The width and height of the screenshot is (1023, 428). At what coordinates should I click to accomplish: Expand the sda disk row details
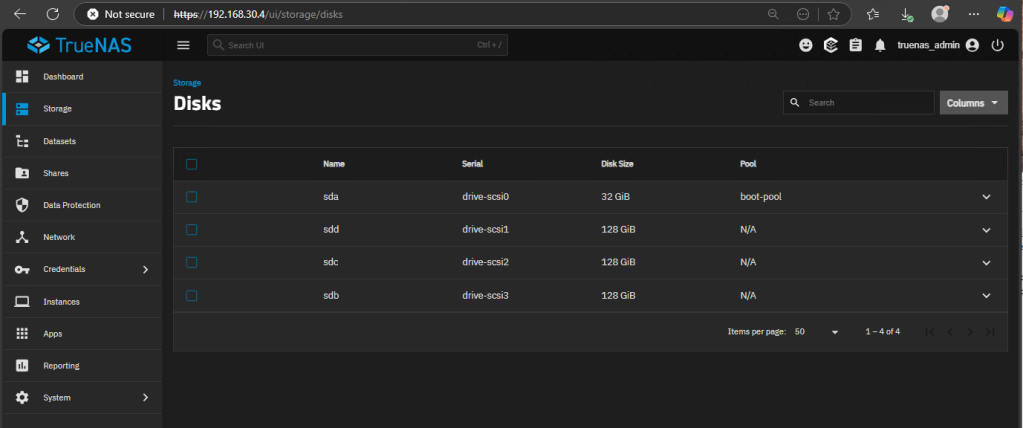[x=986, y=197]
